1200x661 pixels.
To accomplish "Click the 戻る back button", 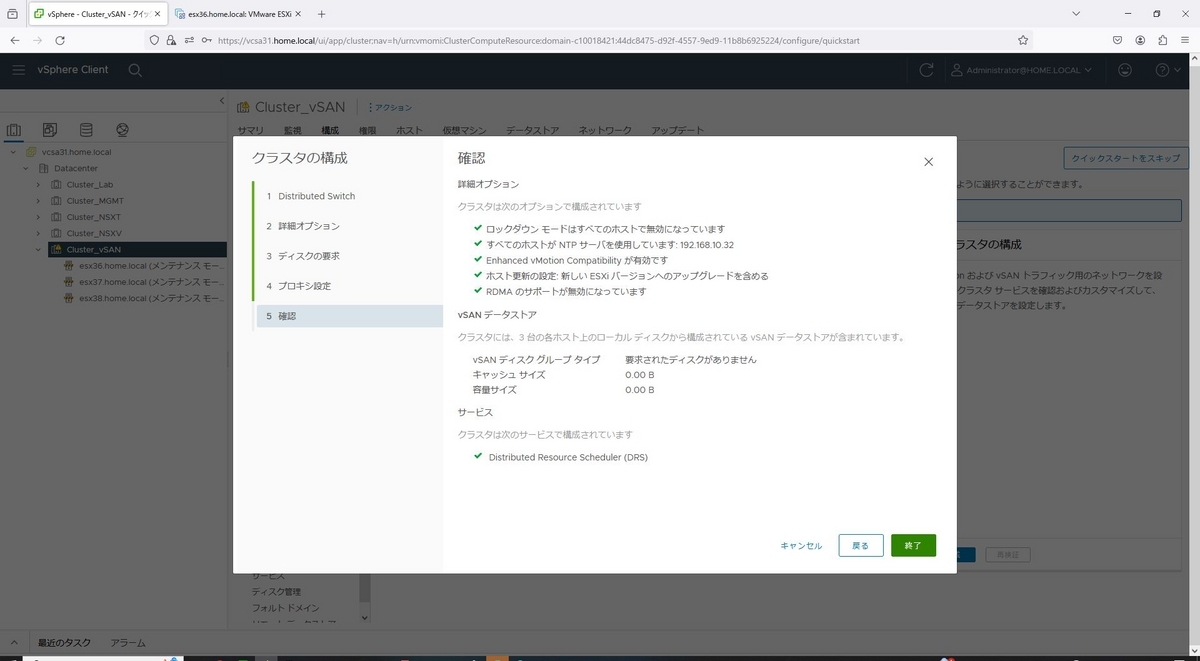I will tap(861, 545).
